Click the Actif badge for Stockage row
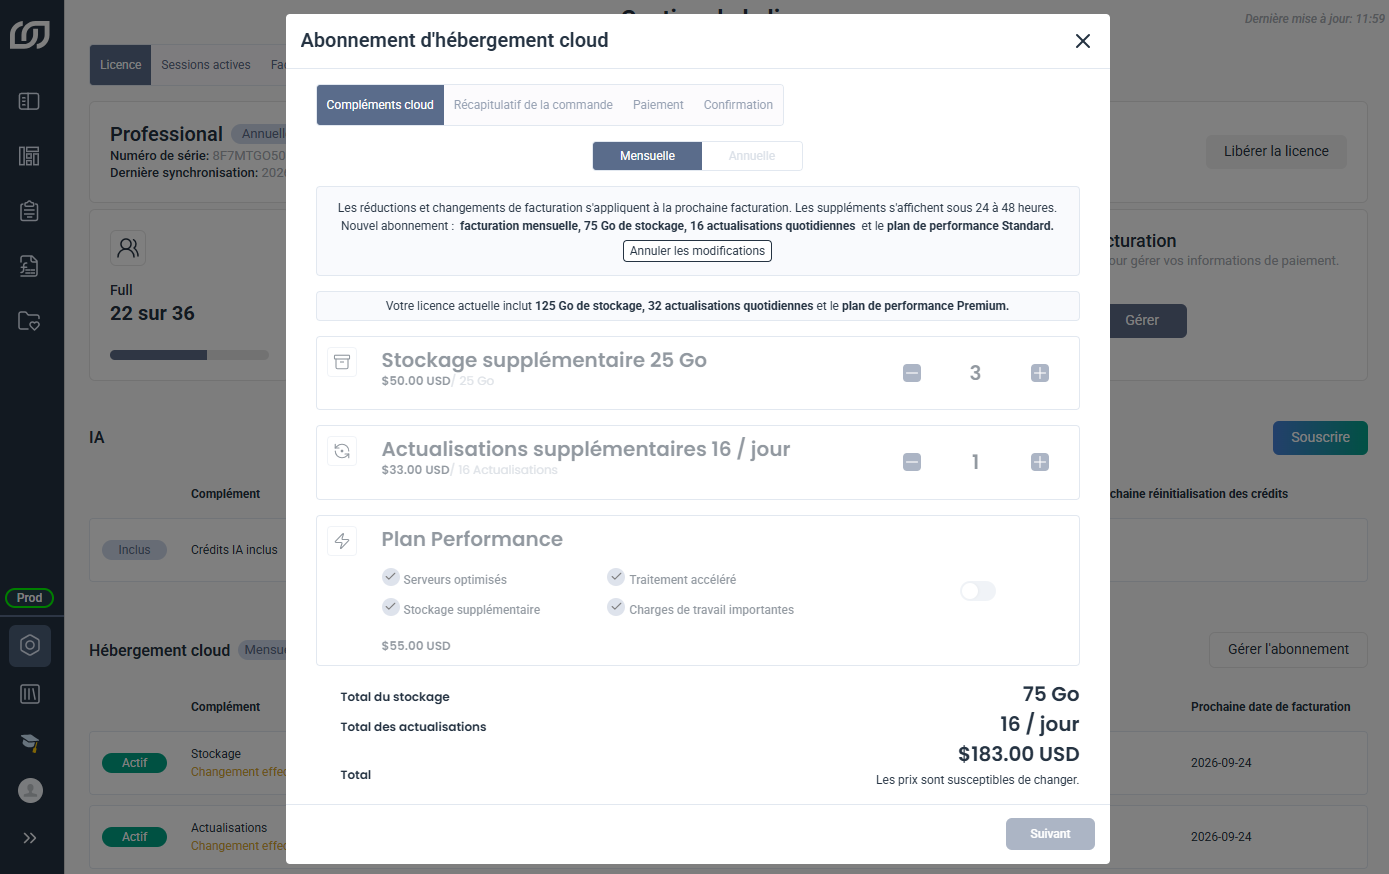The width and height of the screenshot is (1389, 874). coord(135,763)
